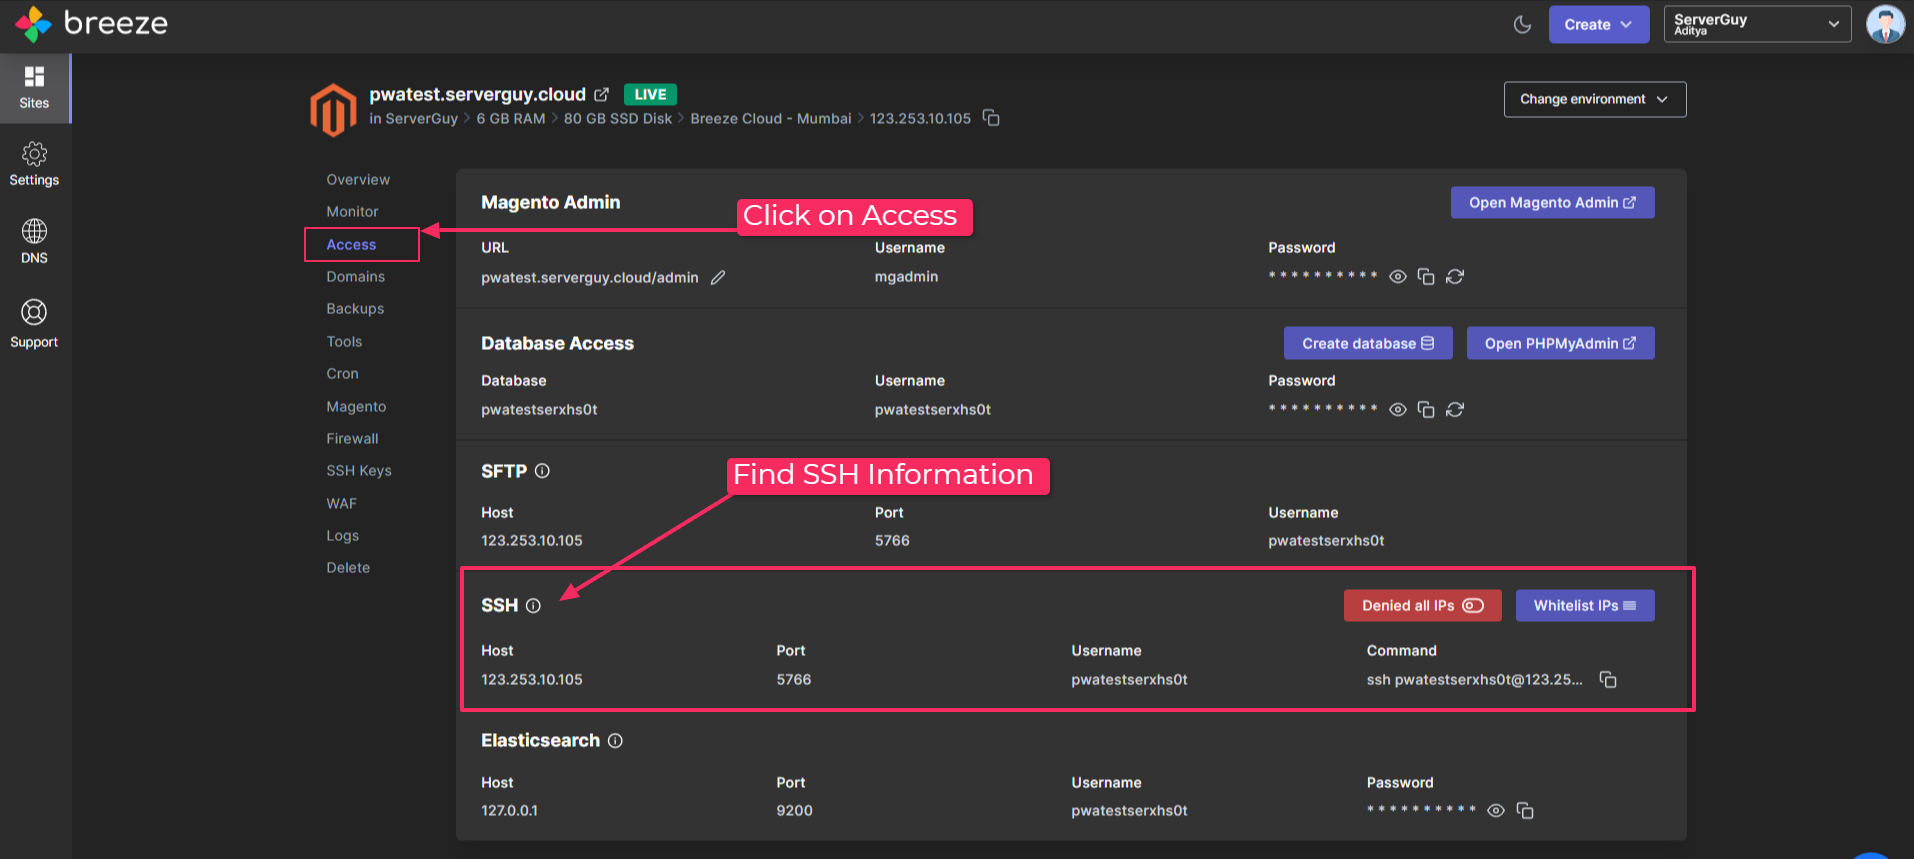Open the Sites sidebar section

pyautogui.click(x=35, y=88)
